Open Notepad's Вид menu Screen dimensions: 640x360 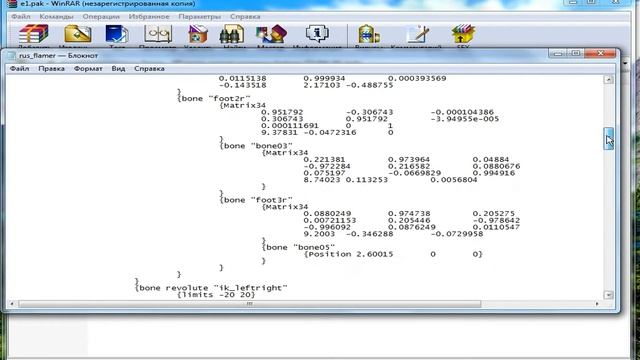118,69
